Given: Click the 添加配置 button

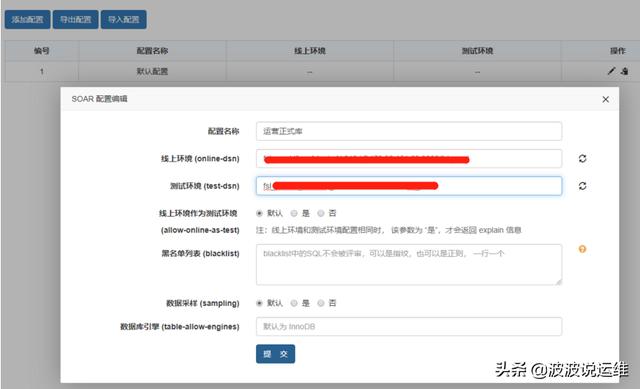Looking at the screenshot, I should click(27, 20).
